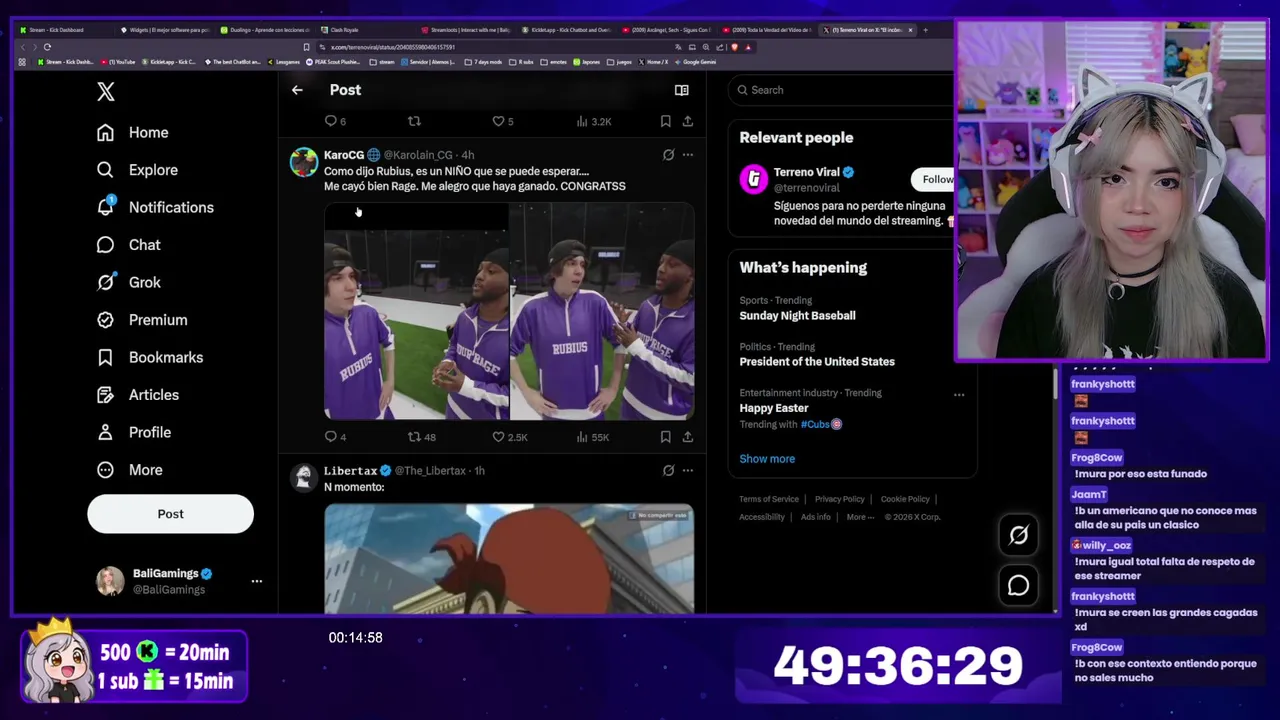The width and height of the screenshot is (1280, 720).
Task: Expand the footer More options
Action: click(860, 517)
